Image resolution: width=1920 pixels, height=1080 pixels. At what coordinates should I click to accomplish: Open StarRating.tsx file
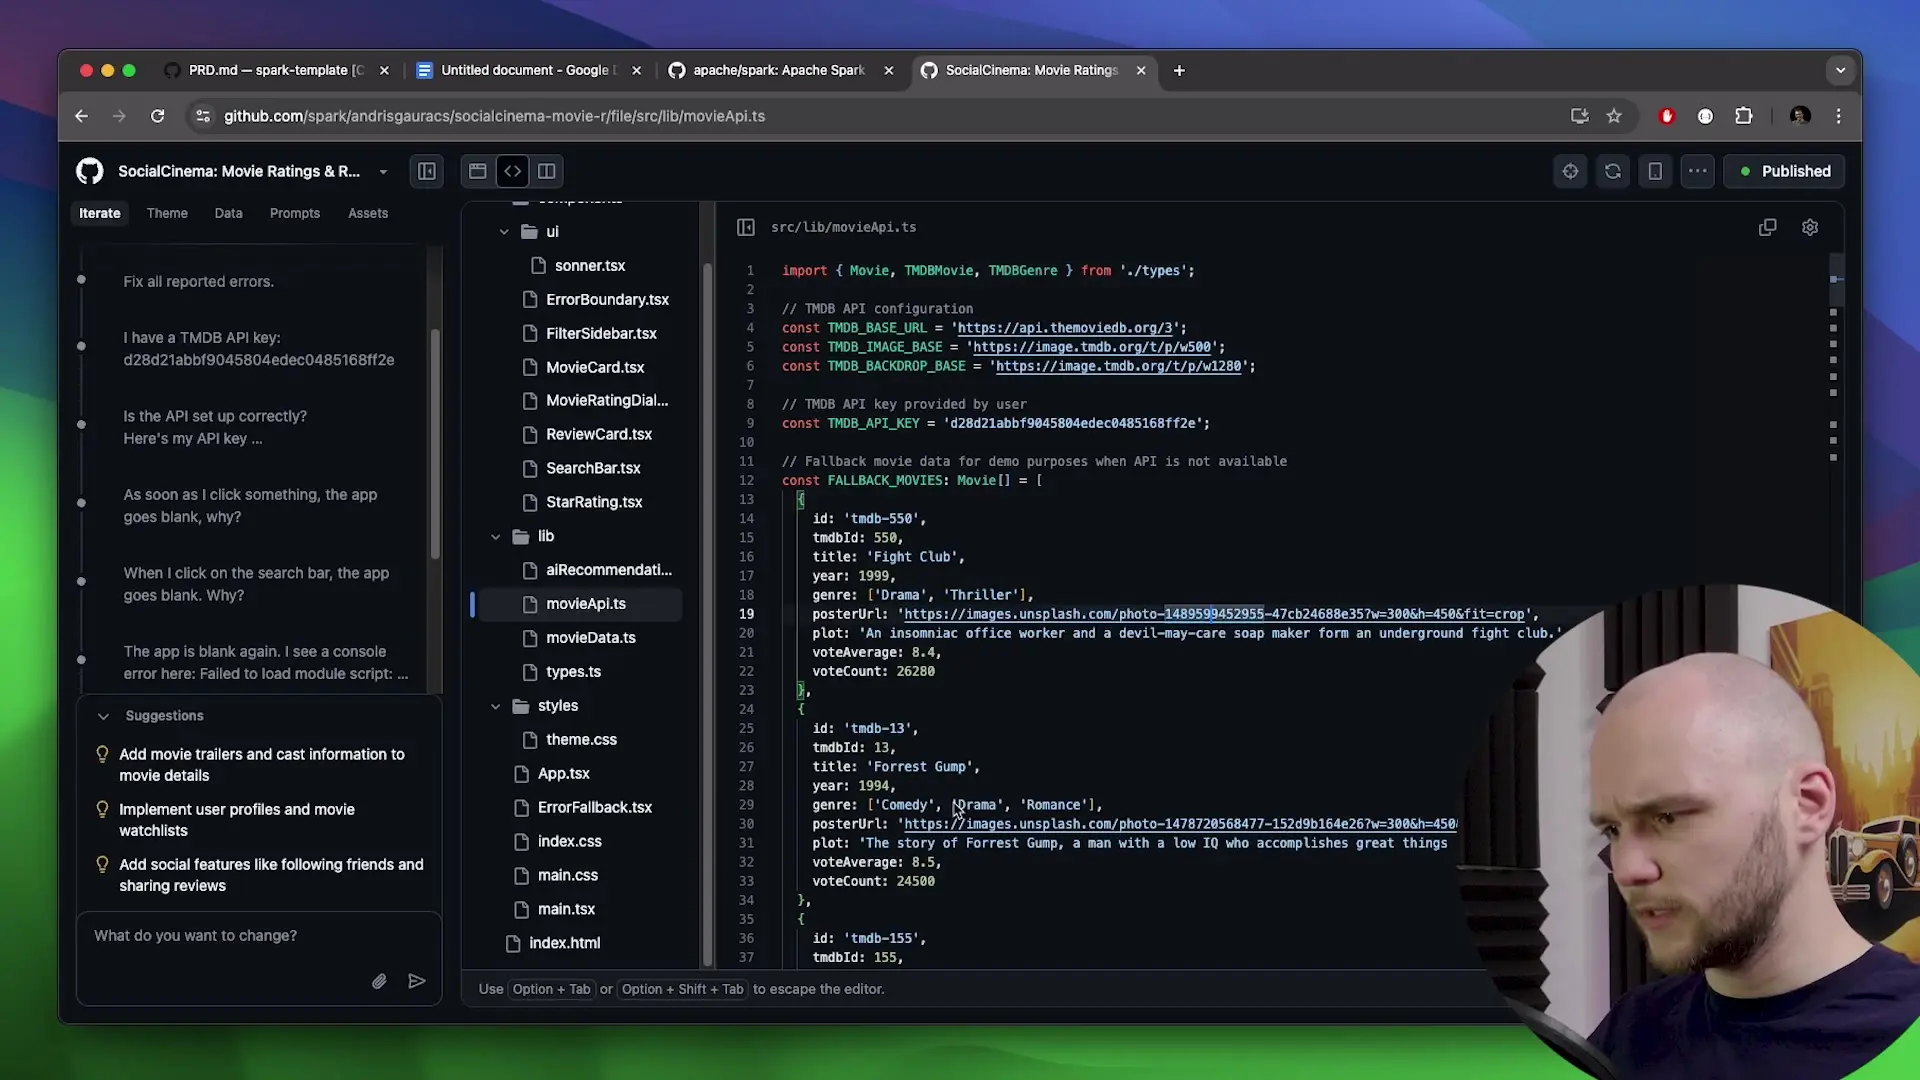(x=594, y=502)
